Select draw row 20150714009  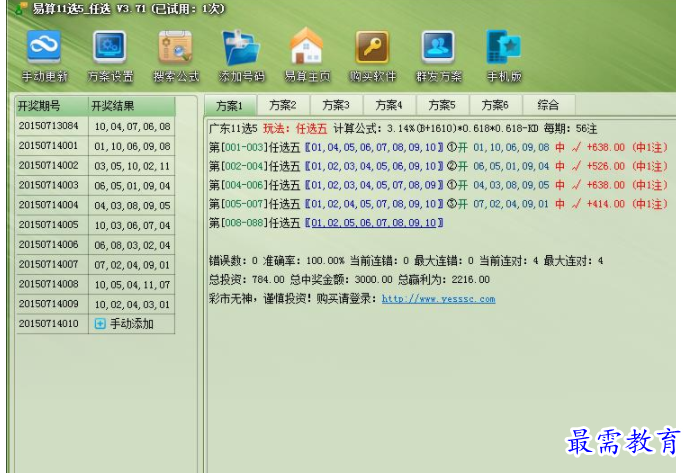pyautogui.click(x=95, y=304)
